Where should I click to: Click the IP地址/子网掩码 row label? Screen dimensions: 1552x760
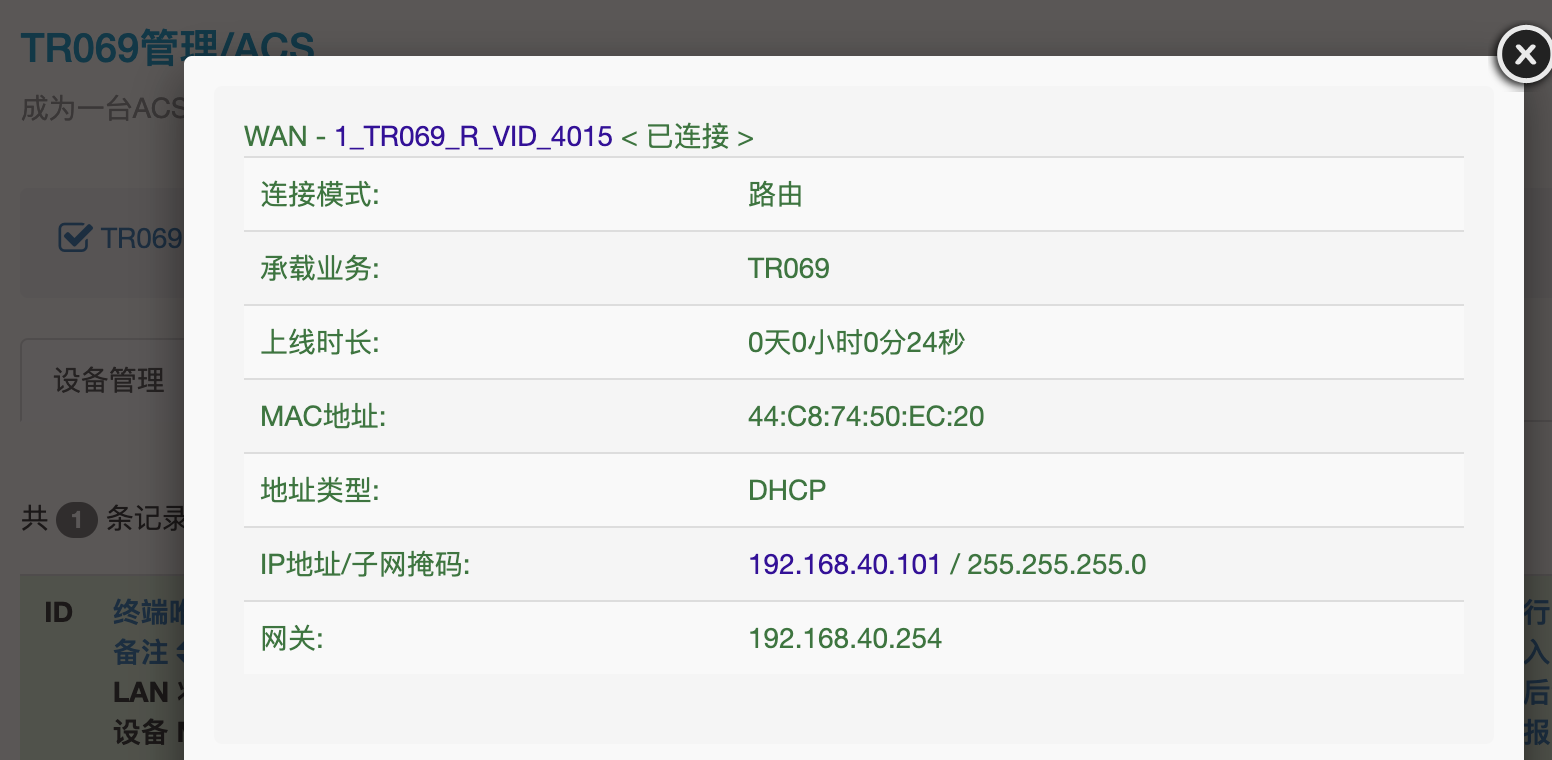click(365, 565)
